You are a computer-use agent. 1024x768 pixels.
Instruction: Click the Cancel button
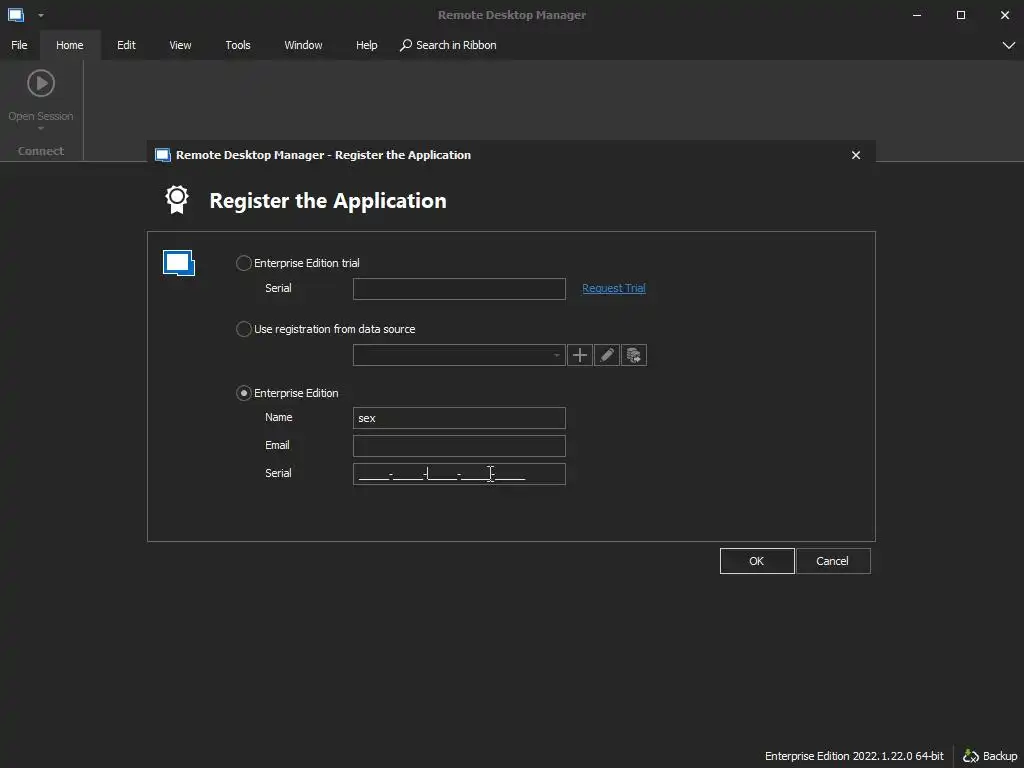(833, 561)
